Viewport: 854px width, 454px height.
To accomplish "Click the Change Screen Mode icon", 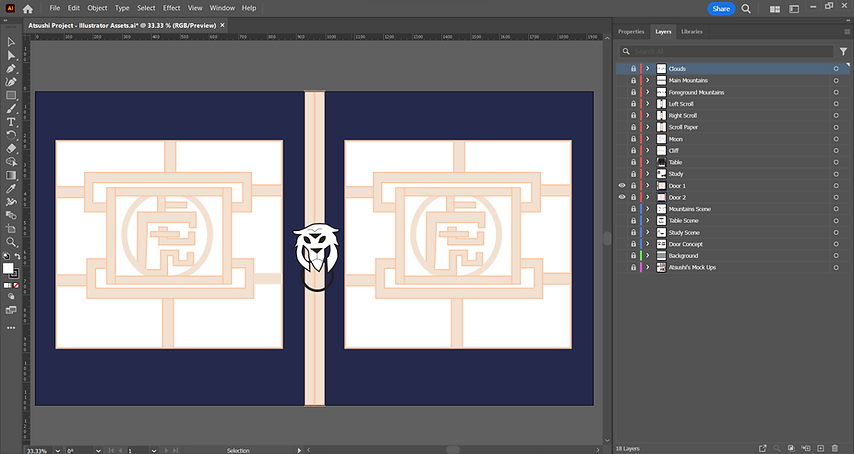I will pos(11,310).
